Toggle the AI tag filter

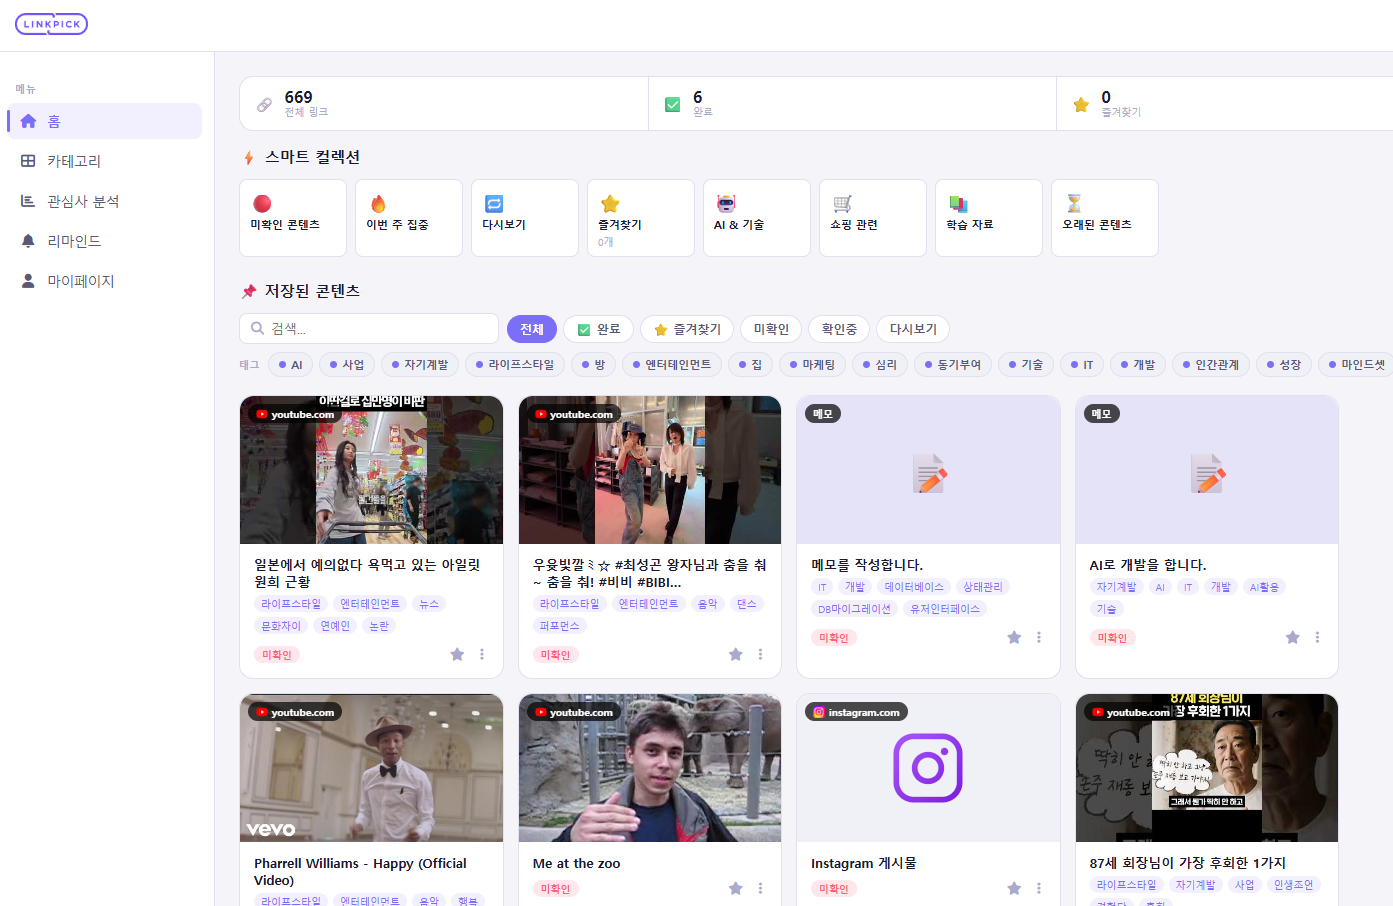pyautogui.click(x=290, y=365)
